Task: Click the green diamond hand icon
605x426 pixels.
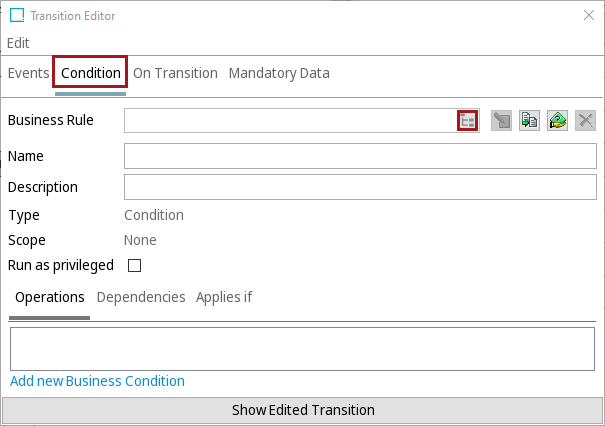Action: point(557,121)
